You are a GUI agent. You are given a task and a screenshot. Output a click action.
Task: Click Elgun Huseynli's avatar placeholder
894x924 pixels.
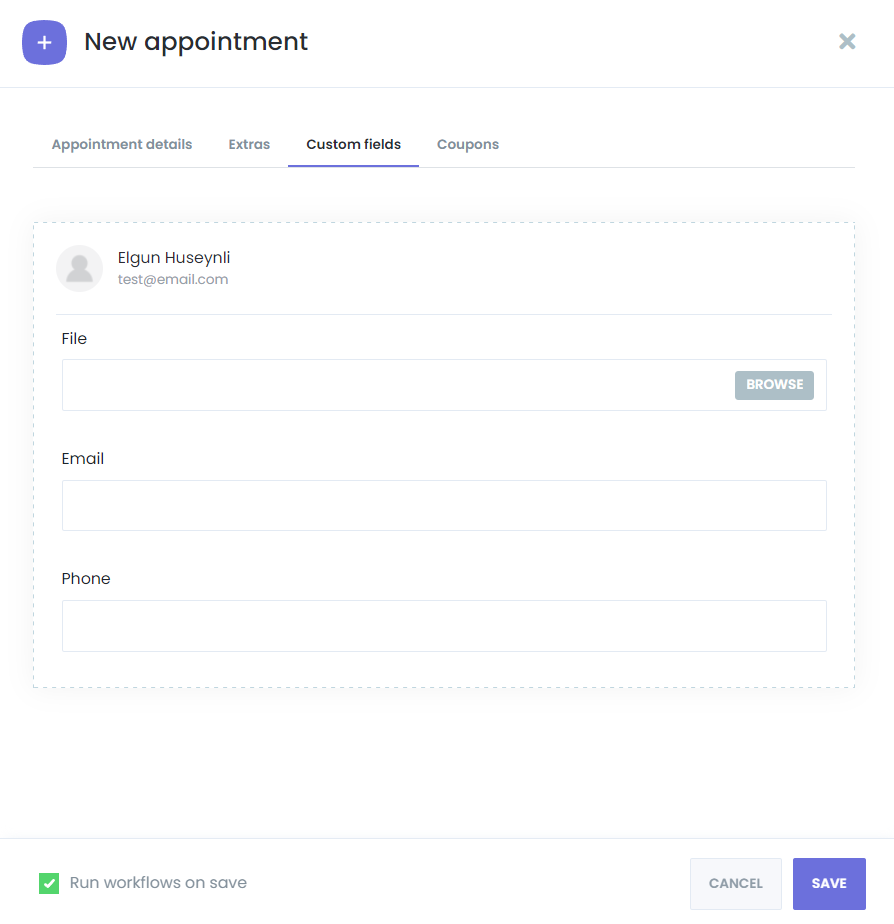click(80, 268)
